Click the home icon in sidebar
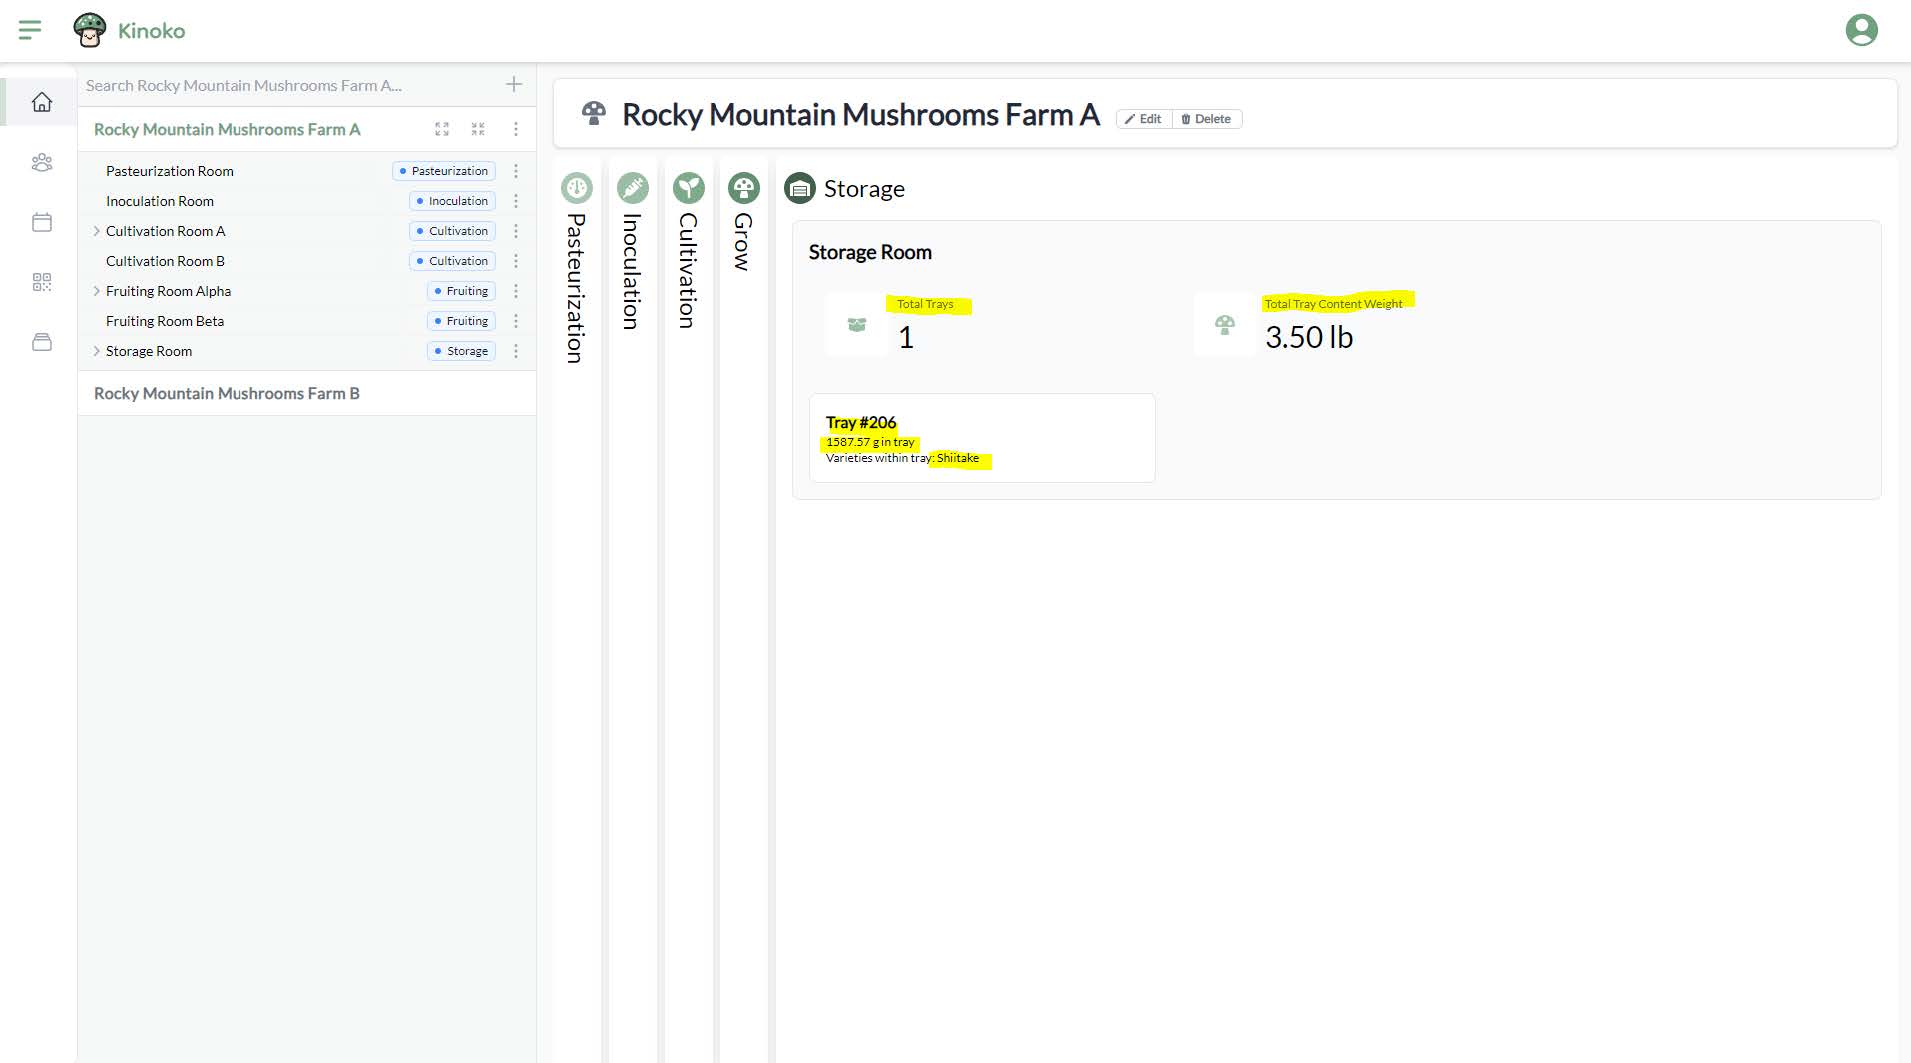The height and width of the screenshot is (1063, 1911). point(42,102)
